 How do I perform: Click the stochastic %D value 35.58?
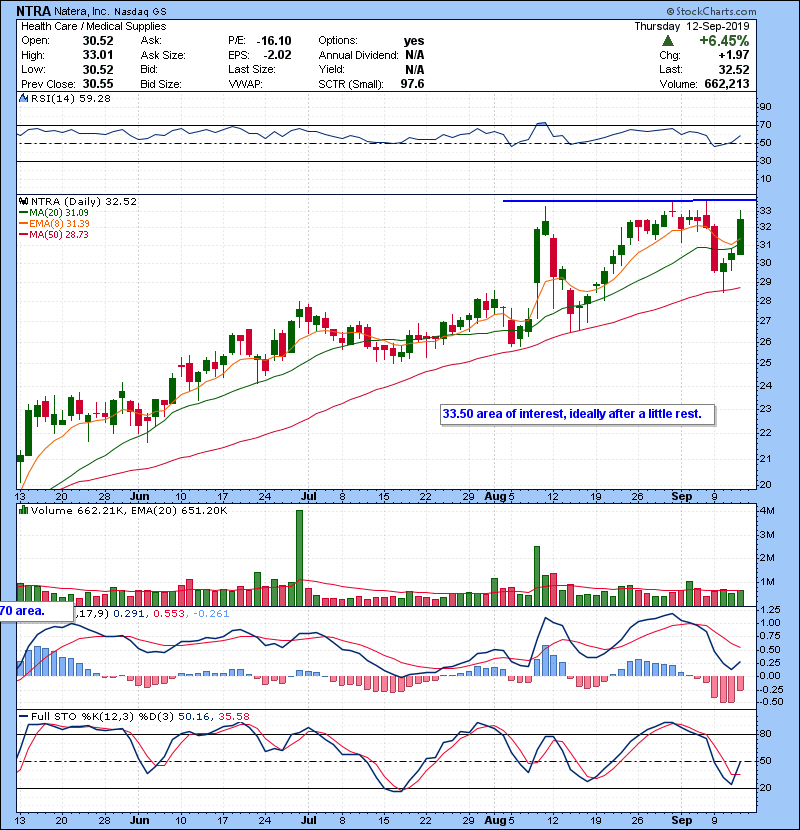tap(233, 717)
